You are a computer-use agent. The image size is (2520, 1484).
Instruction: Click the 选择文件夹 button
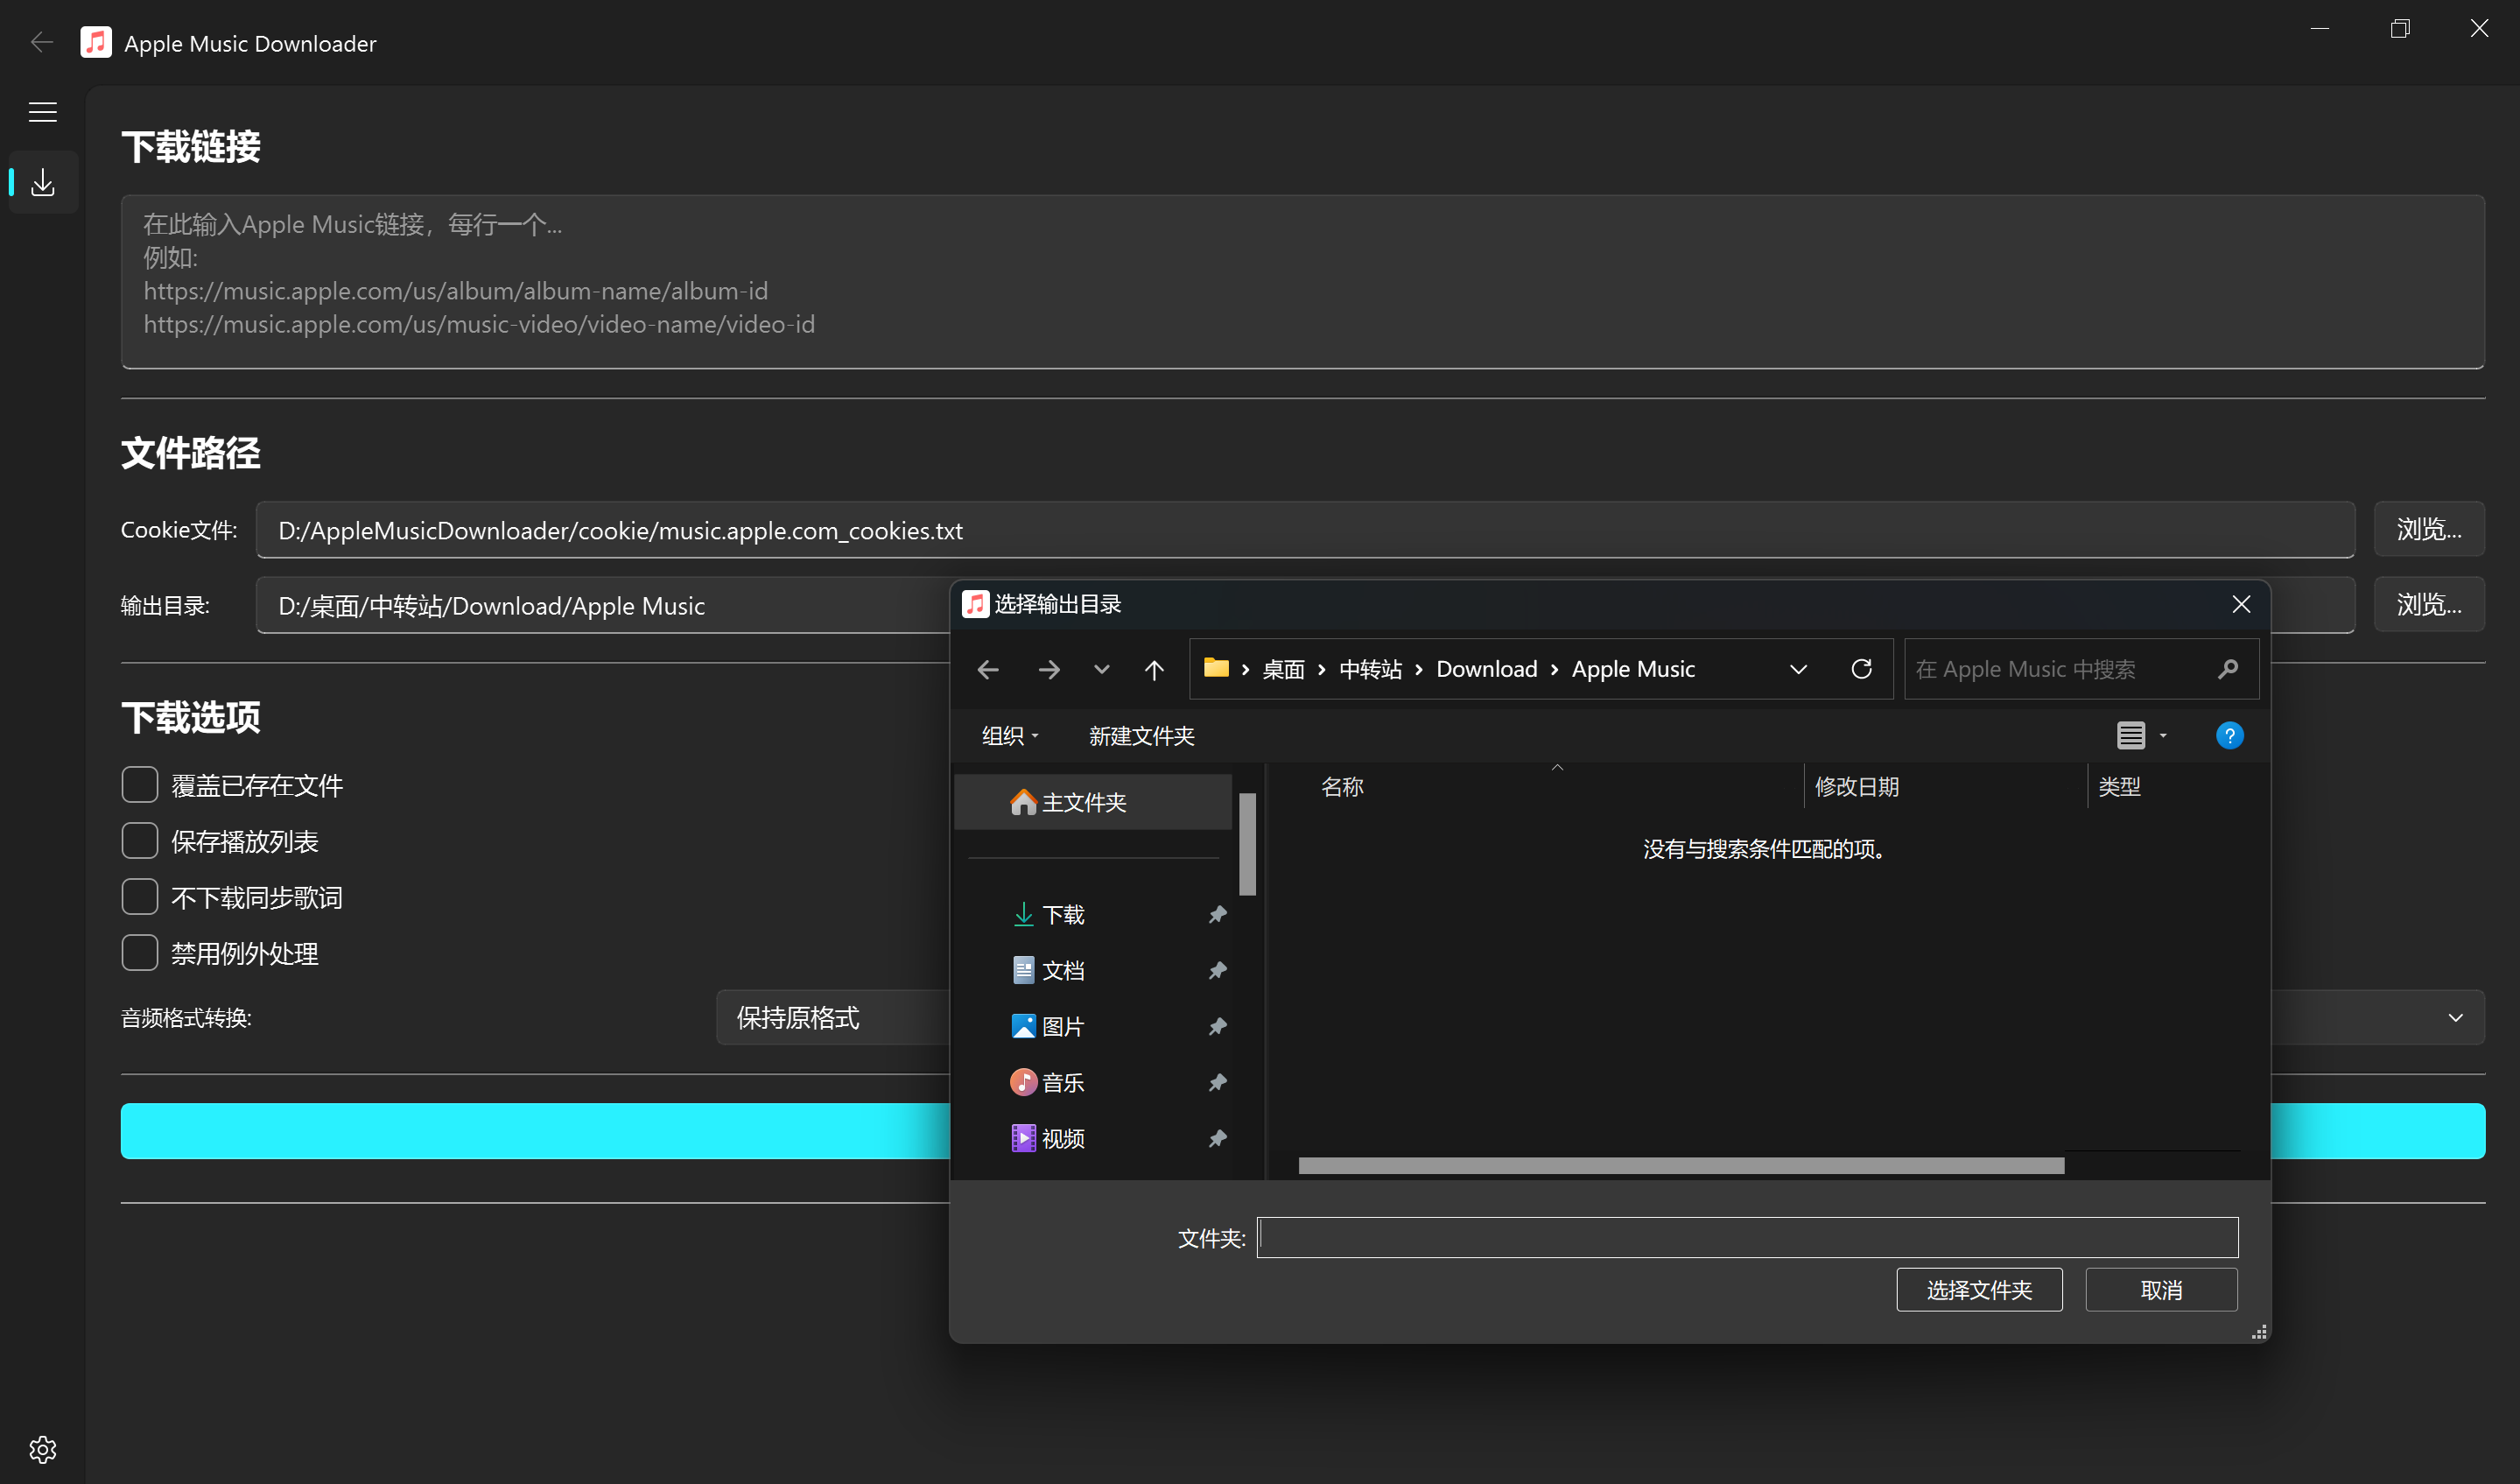pos(1978,1290)
